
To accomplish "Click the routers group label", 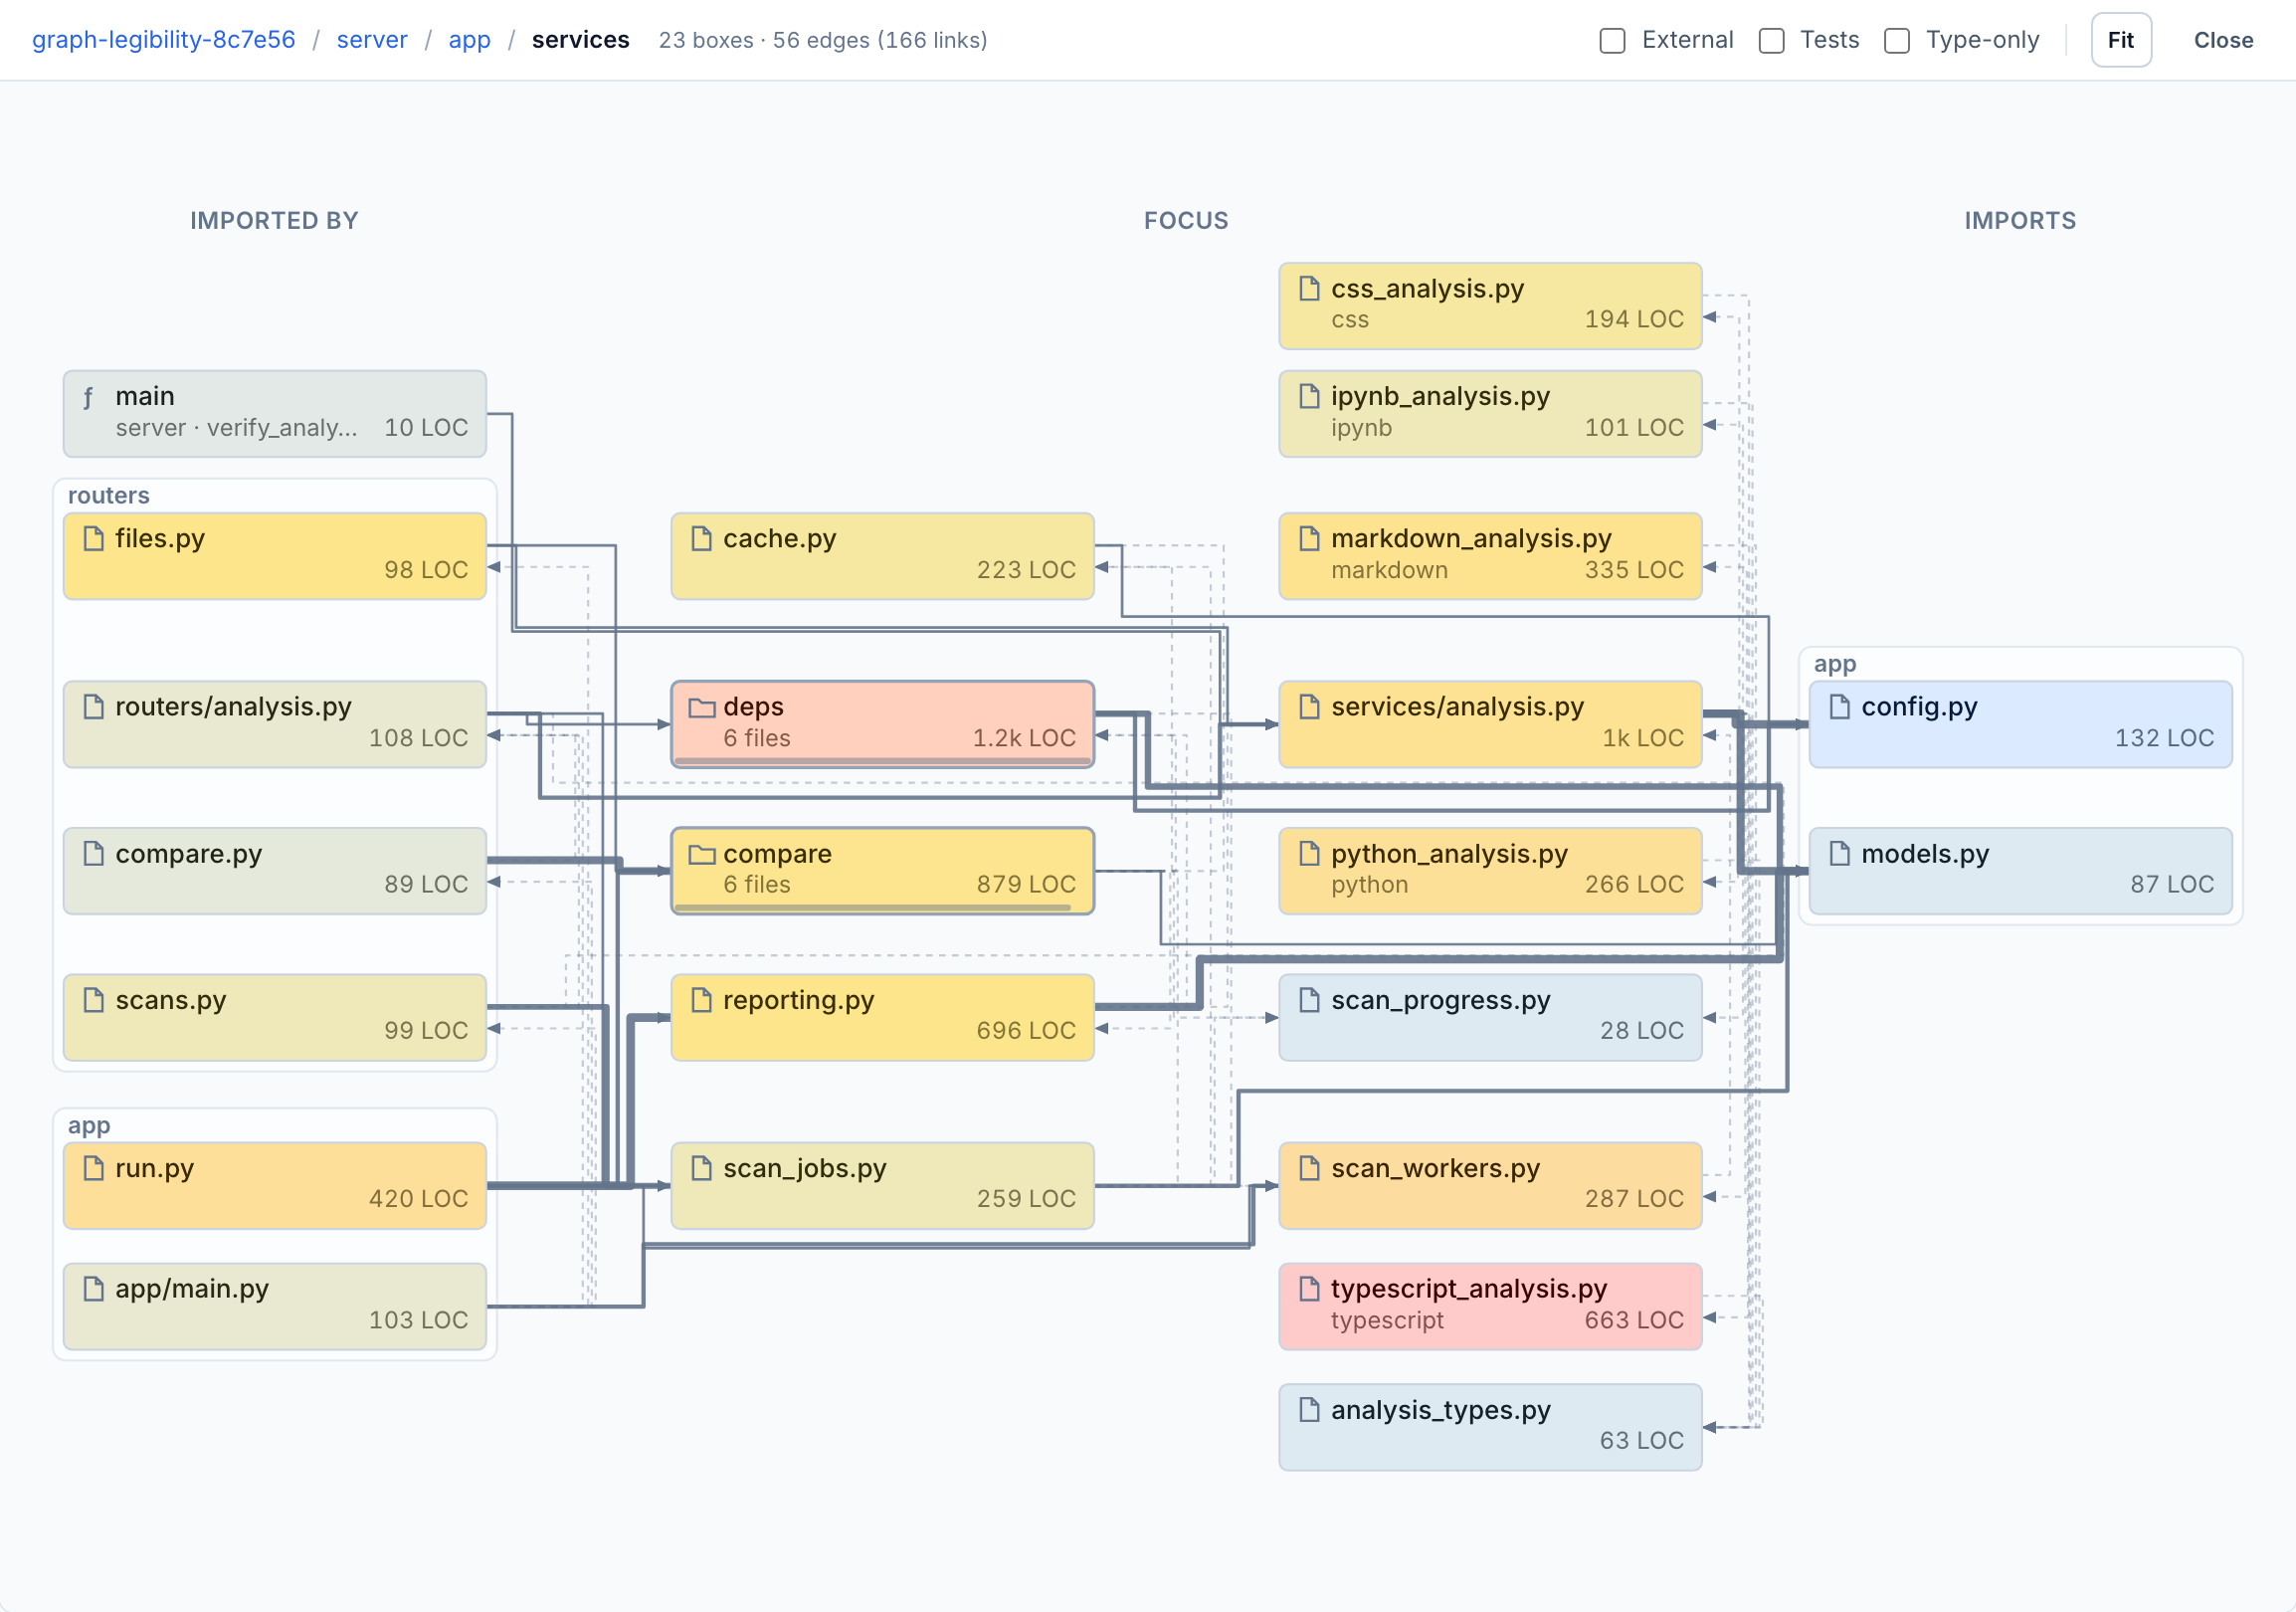I will pos(109,496).
